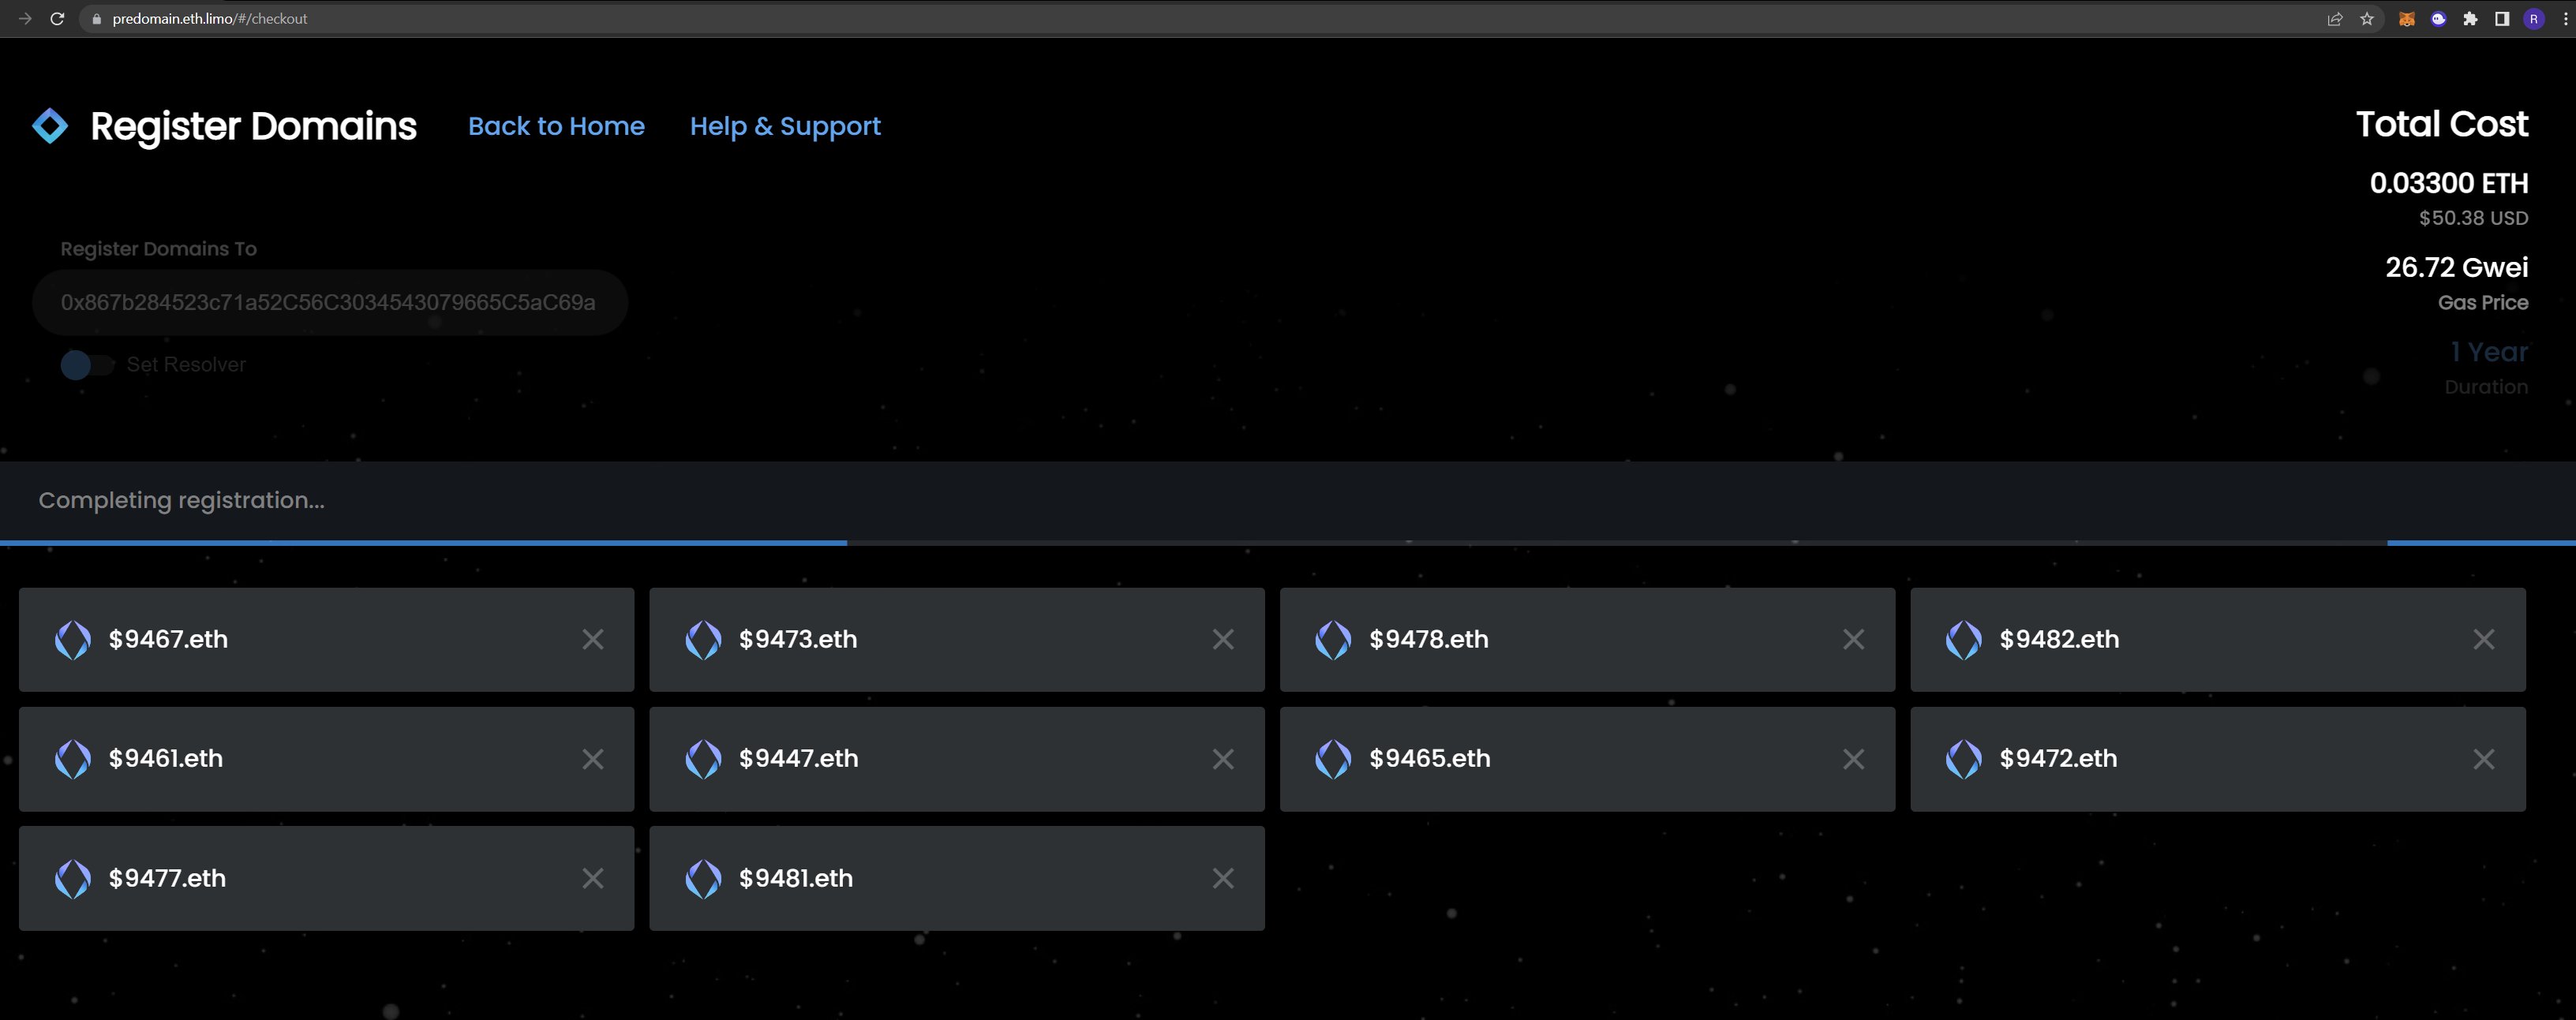Remove $9467.eth from the list
Screen dimensions: 2576x1020
tap(592, 639)
